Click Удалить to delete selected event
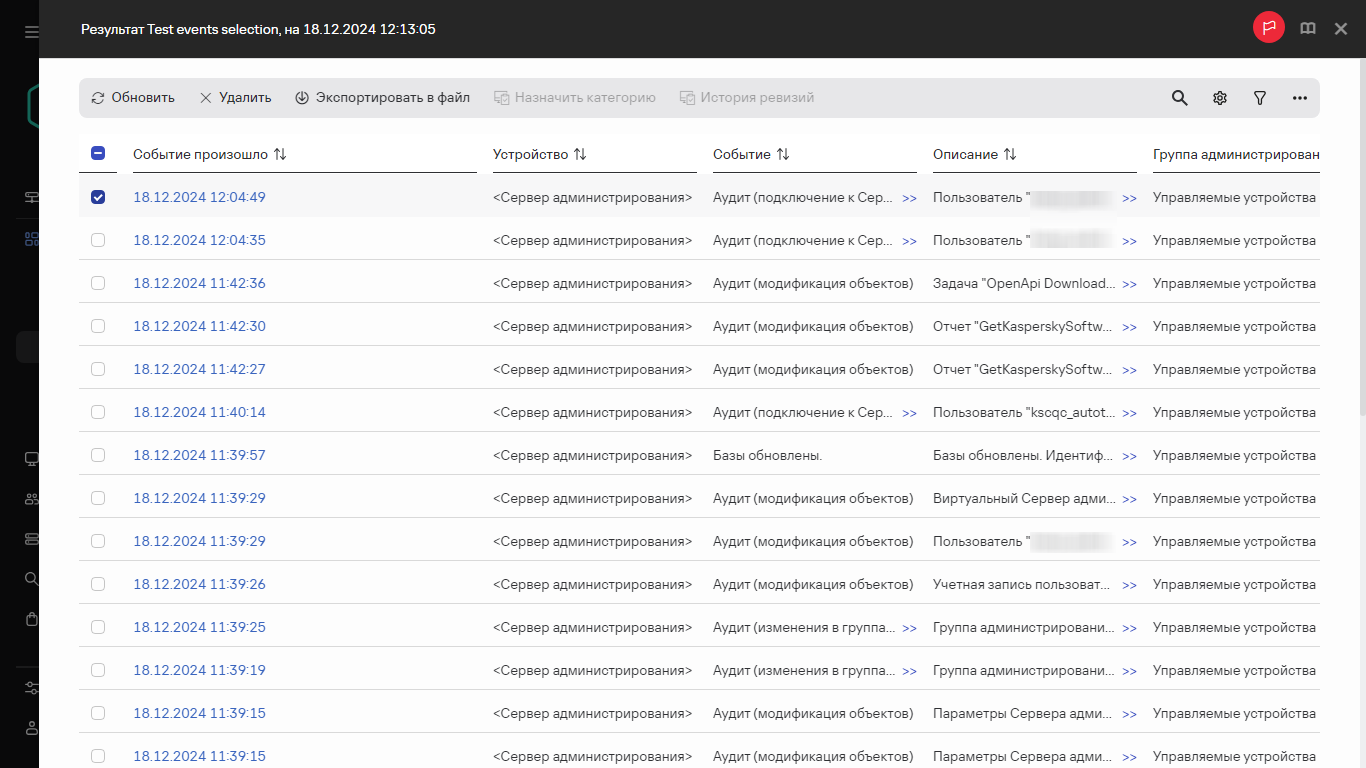The image size is (1366, 768). tap(235, 98)
